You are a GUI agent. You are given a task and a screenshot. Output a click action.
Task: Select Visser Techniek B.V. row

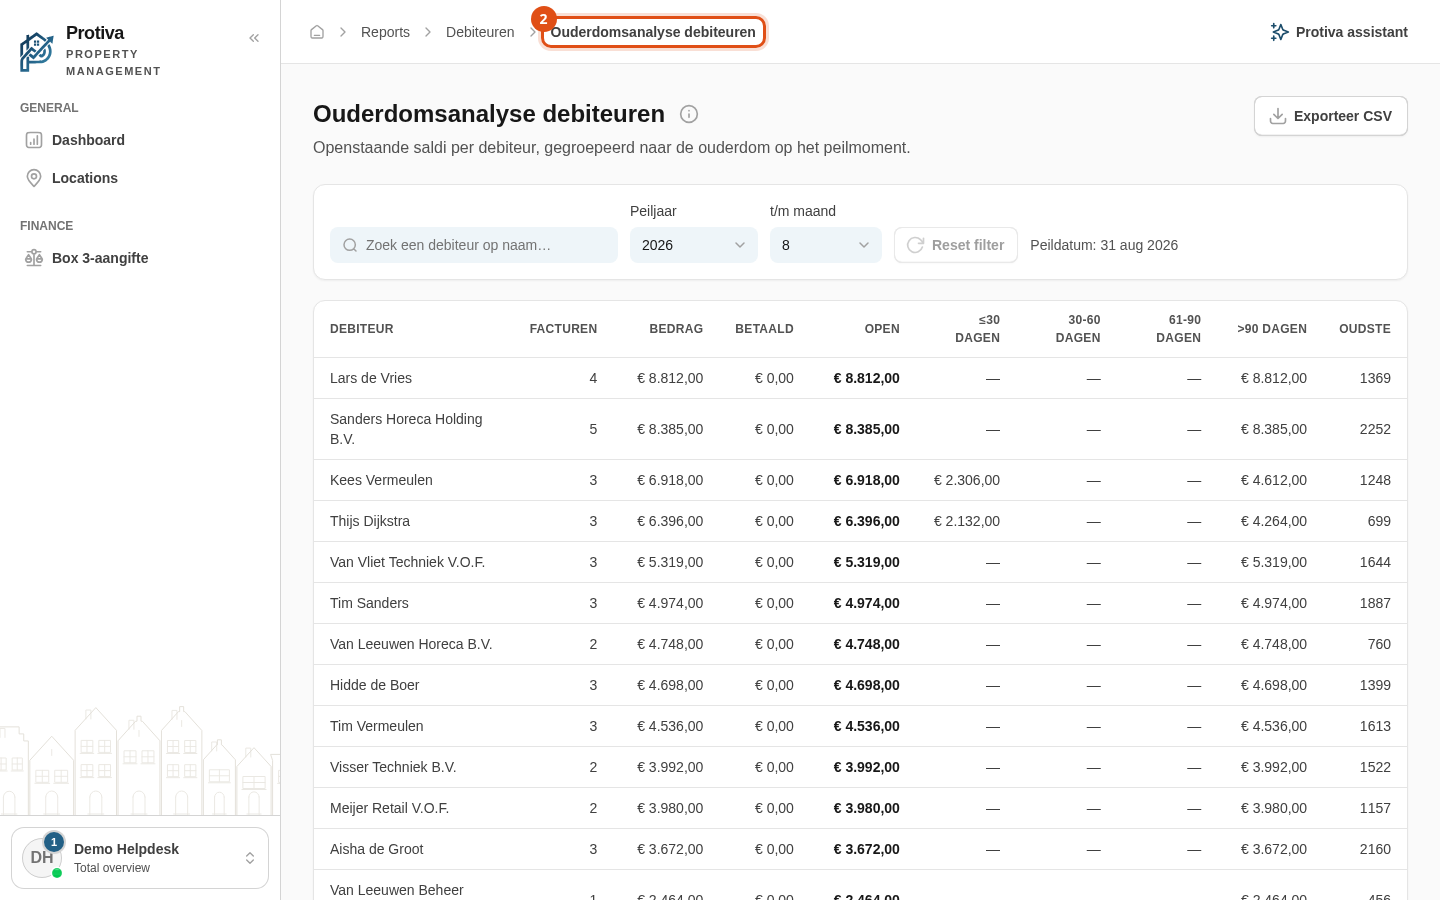tap(860, 767)
